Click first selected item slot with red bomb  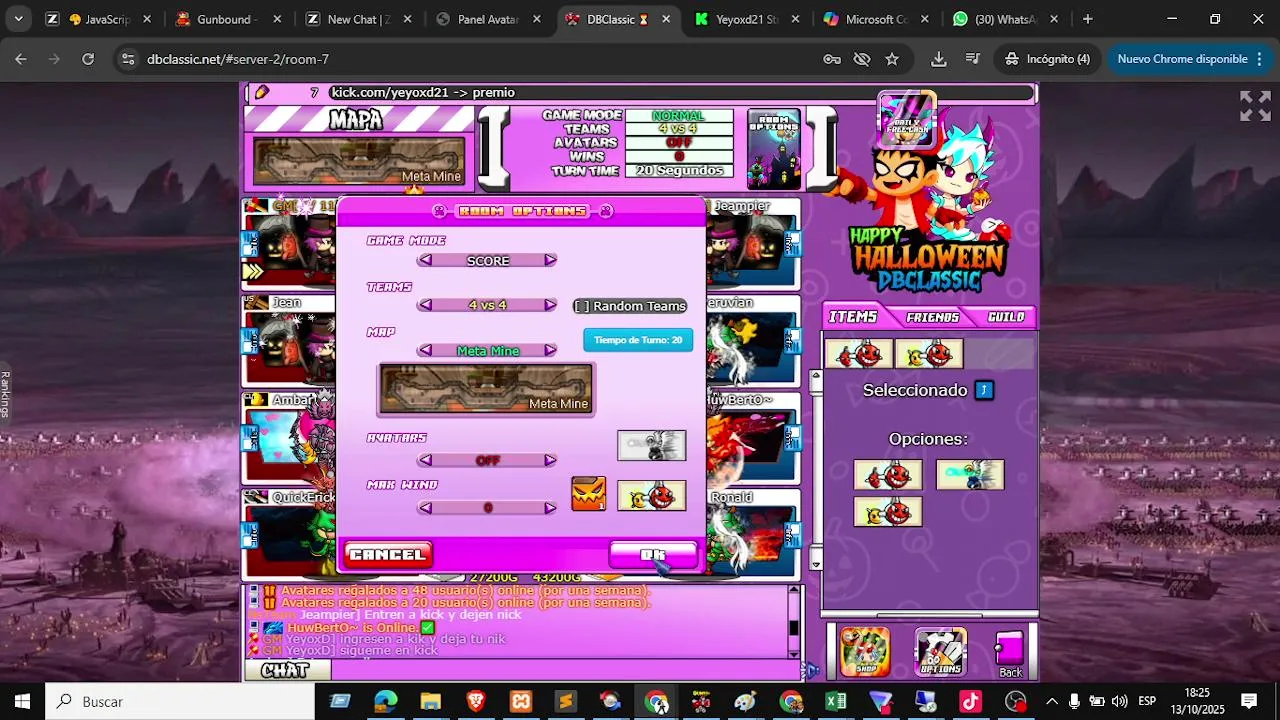click(859, 354)
